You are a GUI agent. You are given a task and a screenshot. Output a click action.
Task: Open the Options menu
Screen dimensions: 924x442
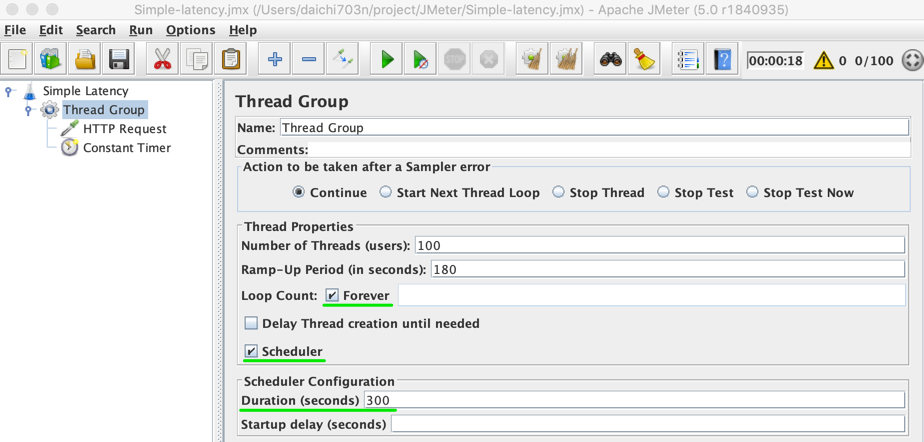tap(191, 30)
